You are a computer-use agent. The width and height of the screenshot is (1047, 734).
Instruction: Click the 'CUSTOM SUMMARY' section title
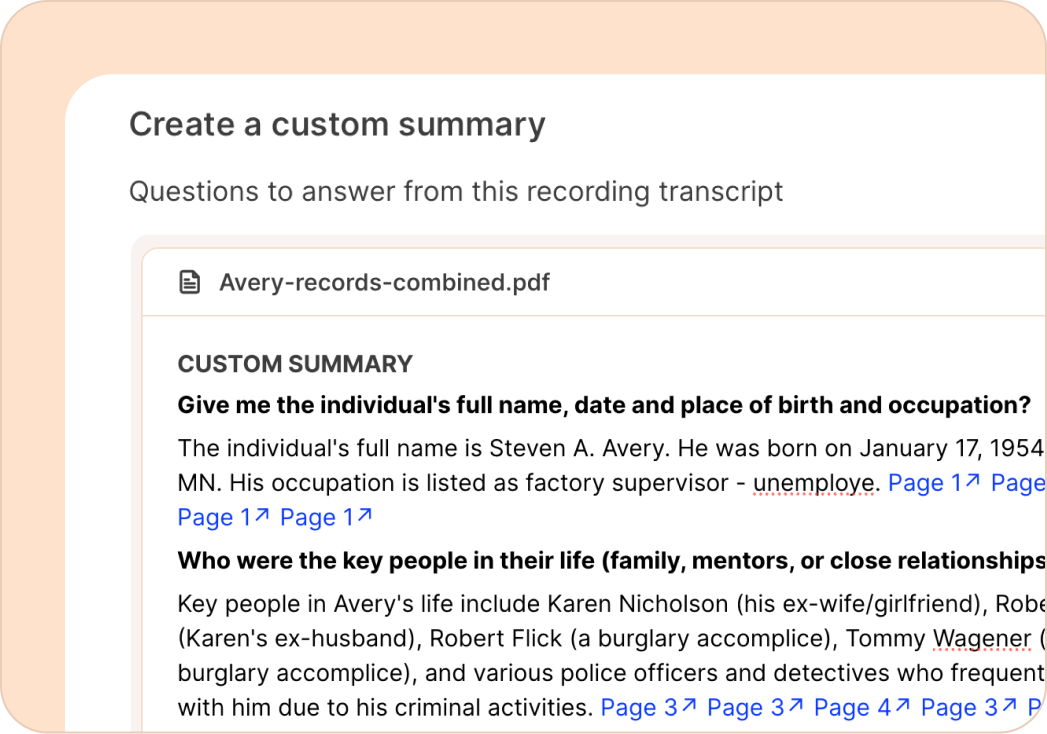[295, 364]
